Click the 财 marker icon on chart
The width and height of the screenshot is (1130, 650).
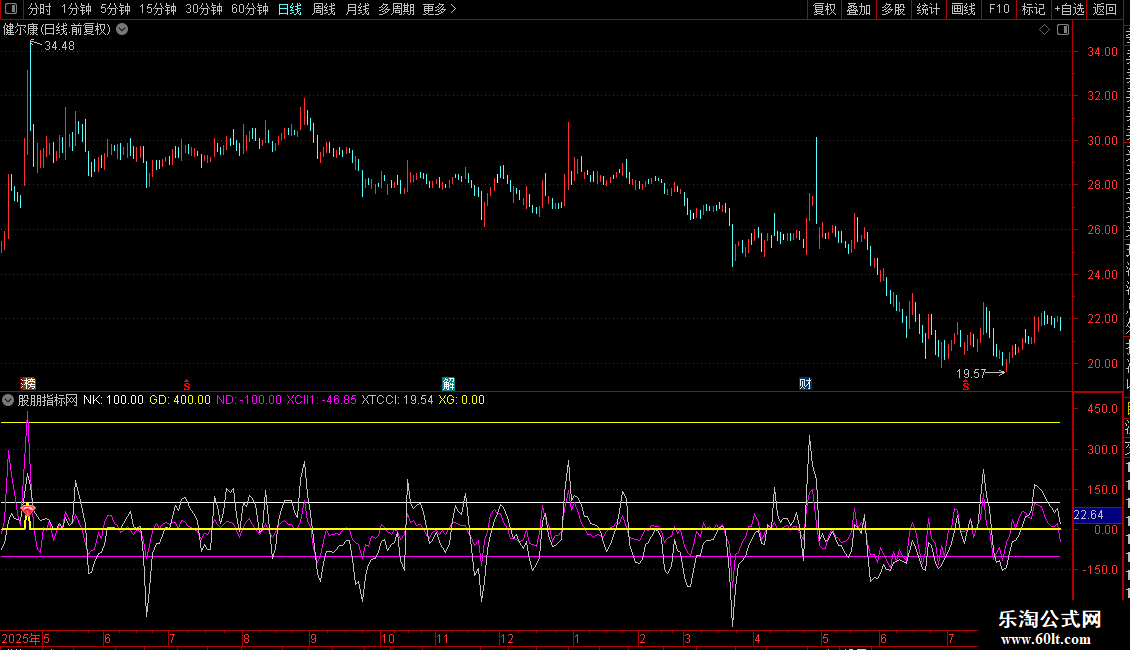pos(805,383)
